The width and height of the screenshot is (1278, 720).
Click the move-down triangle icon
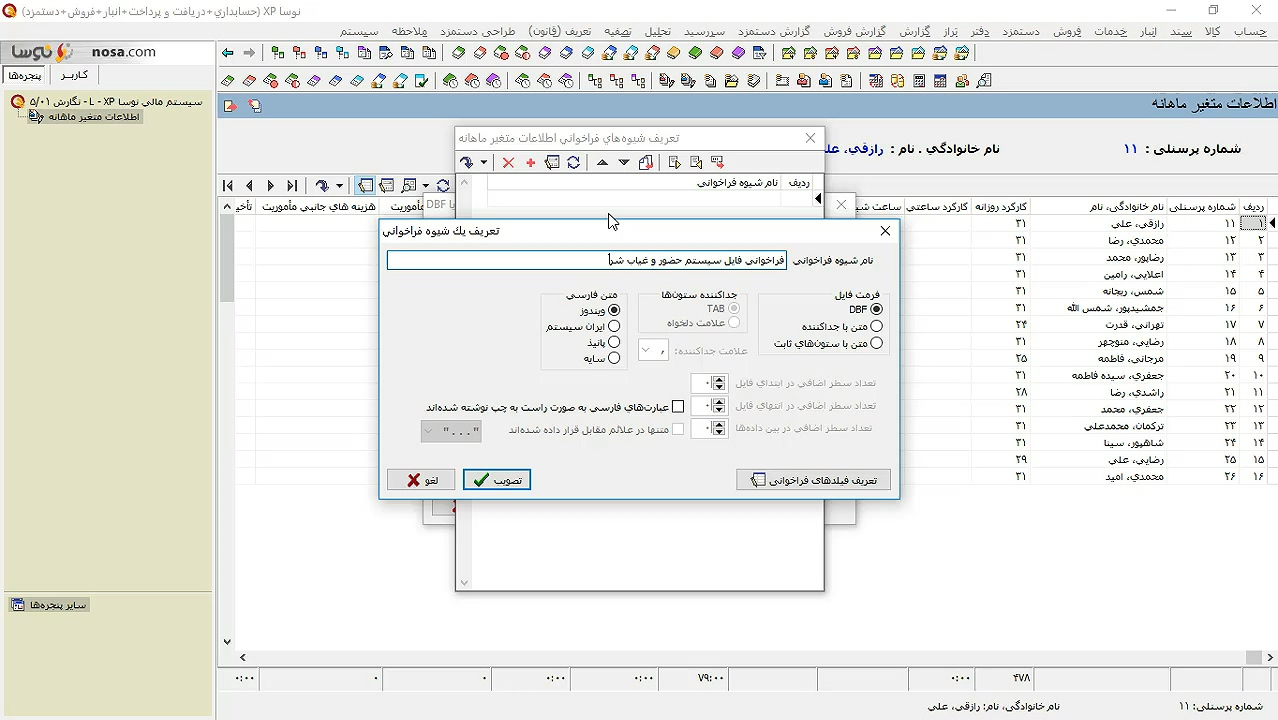click(624, 163)
